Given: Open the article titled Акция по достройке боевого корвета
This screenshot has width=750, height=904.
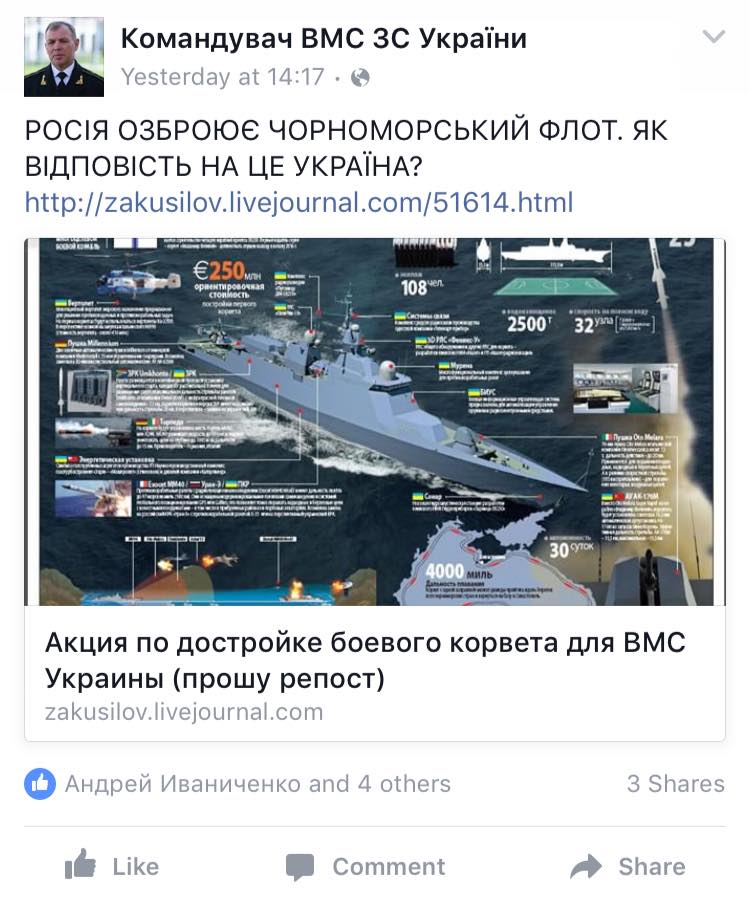Looking at the screenshot, I should pos(365,660).
